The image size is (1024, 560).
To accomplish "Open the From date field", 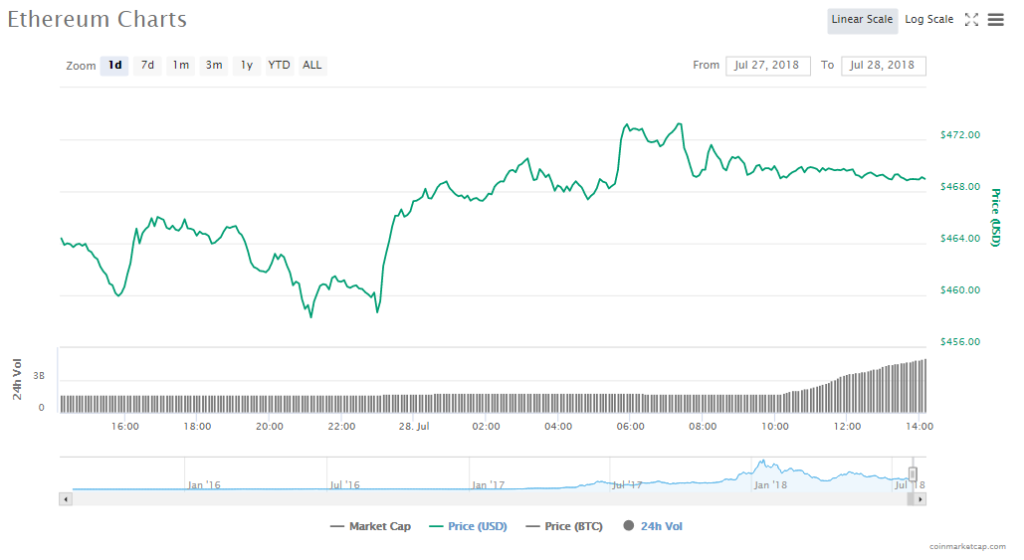I will point(768,66).
